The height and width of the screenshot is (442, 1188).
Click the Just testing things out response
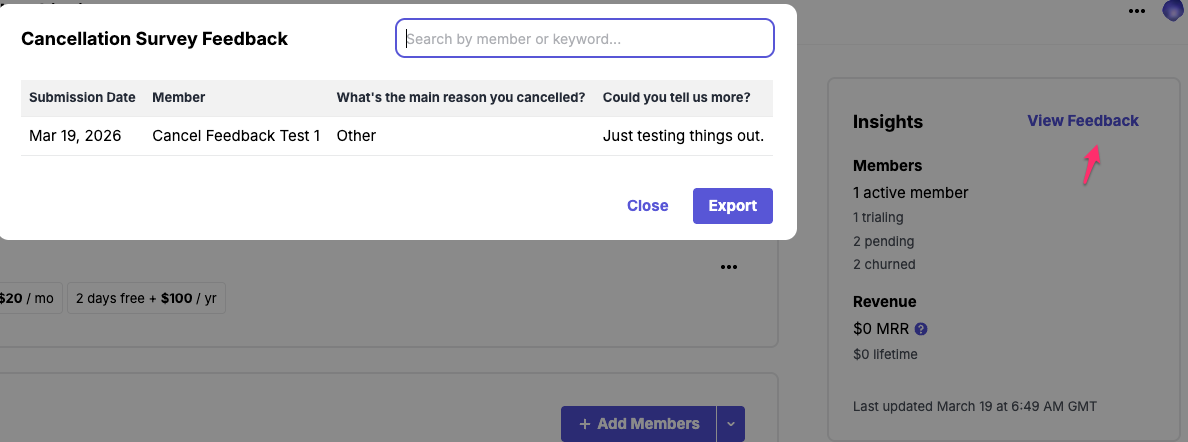click(683, 136)
